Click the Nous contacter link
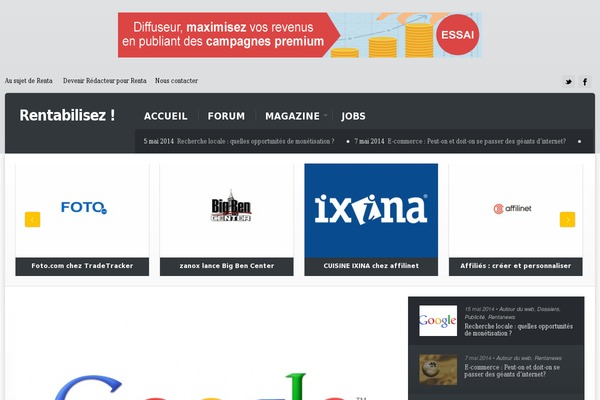 pyautogui.click(x=176, y=81)
